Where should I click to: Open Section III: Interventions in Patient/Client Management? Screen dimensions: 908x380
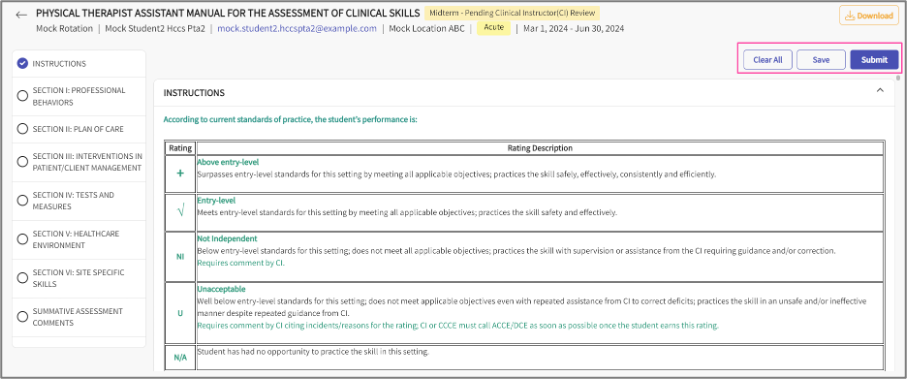point(79,162)
